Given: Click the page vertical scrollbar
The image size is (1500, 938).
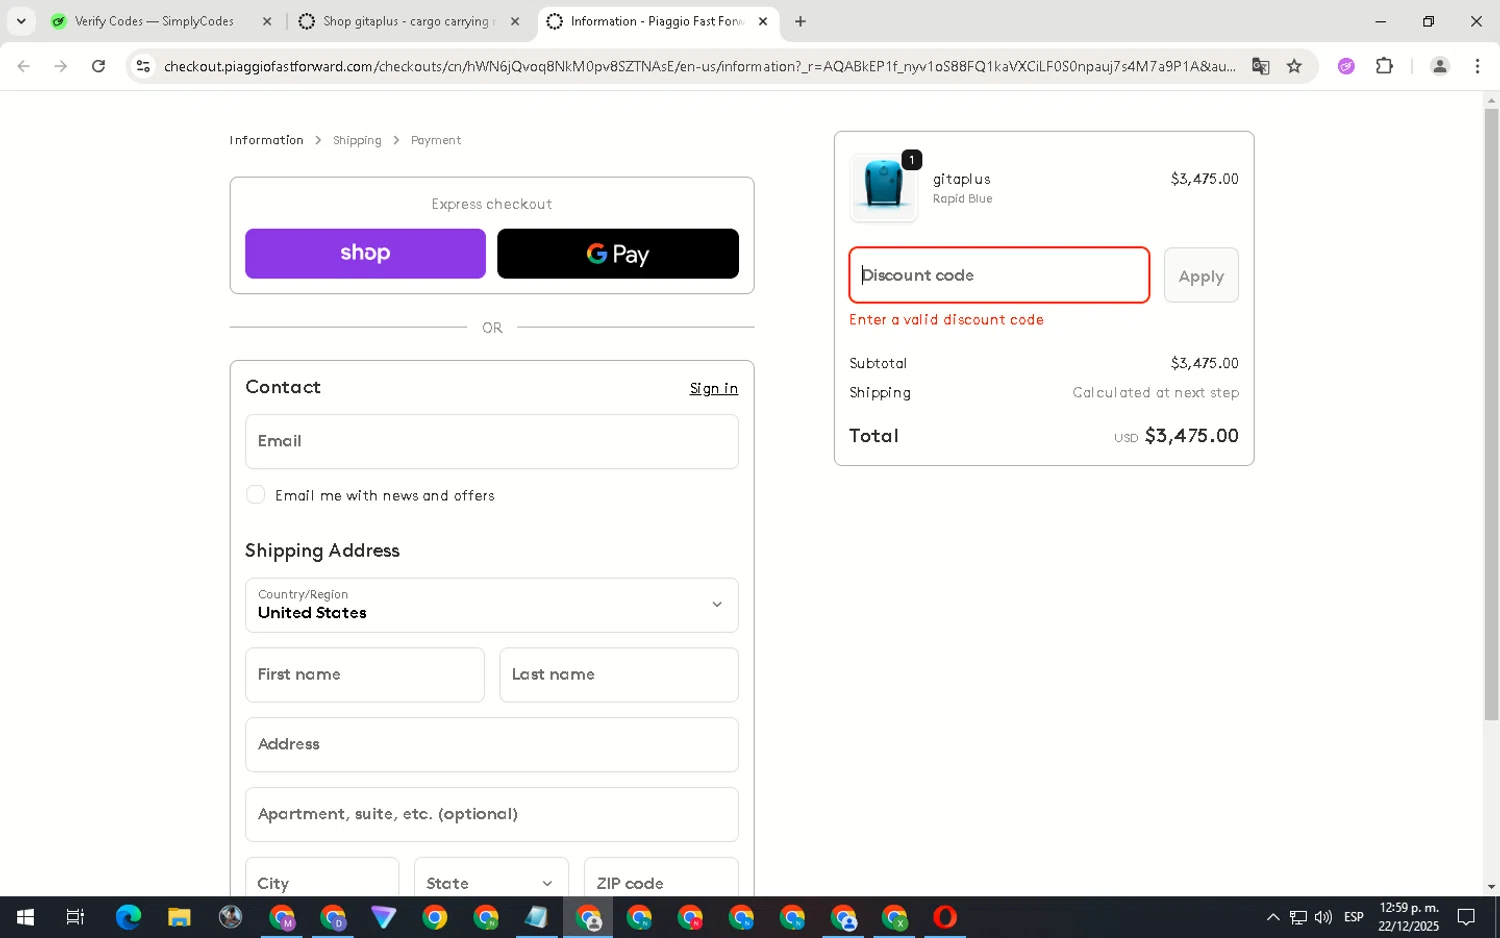Looking at the screenshot, I should click(x=1491, y=414).
